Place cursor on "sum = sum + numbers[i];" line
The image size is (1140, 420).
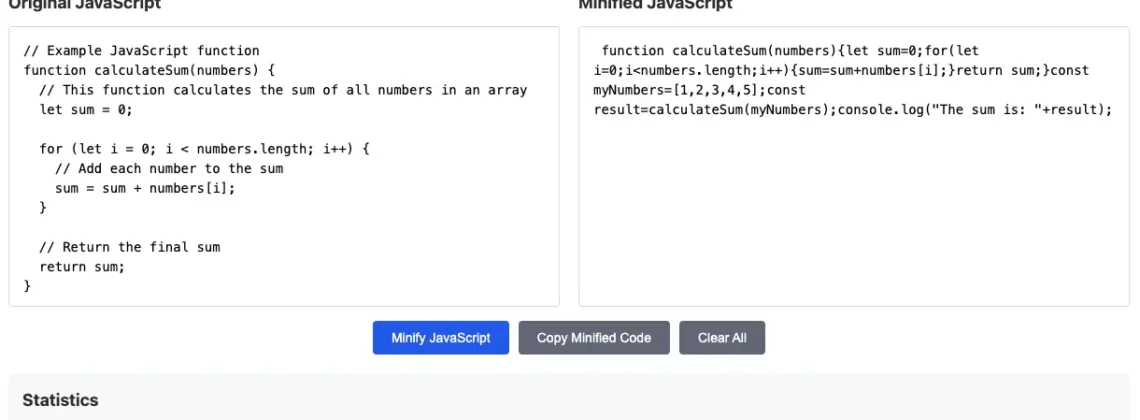[145, 188]
